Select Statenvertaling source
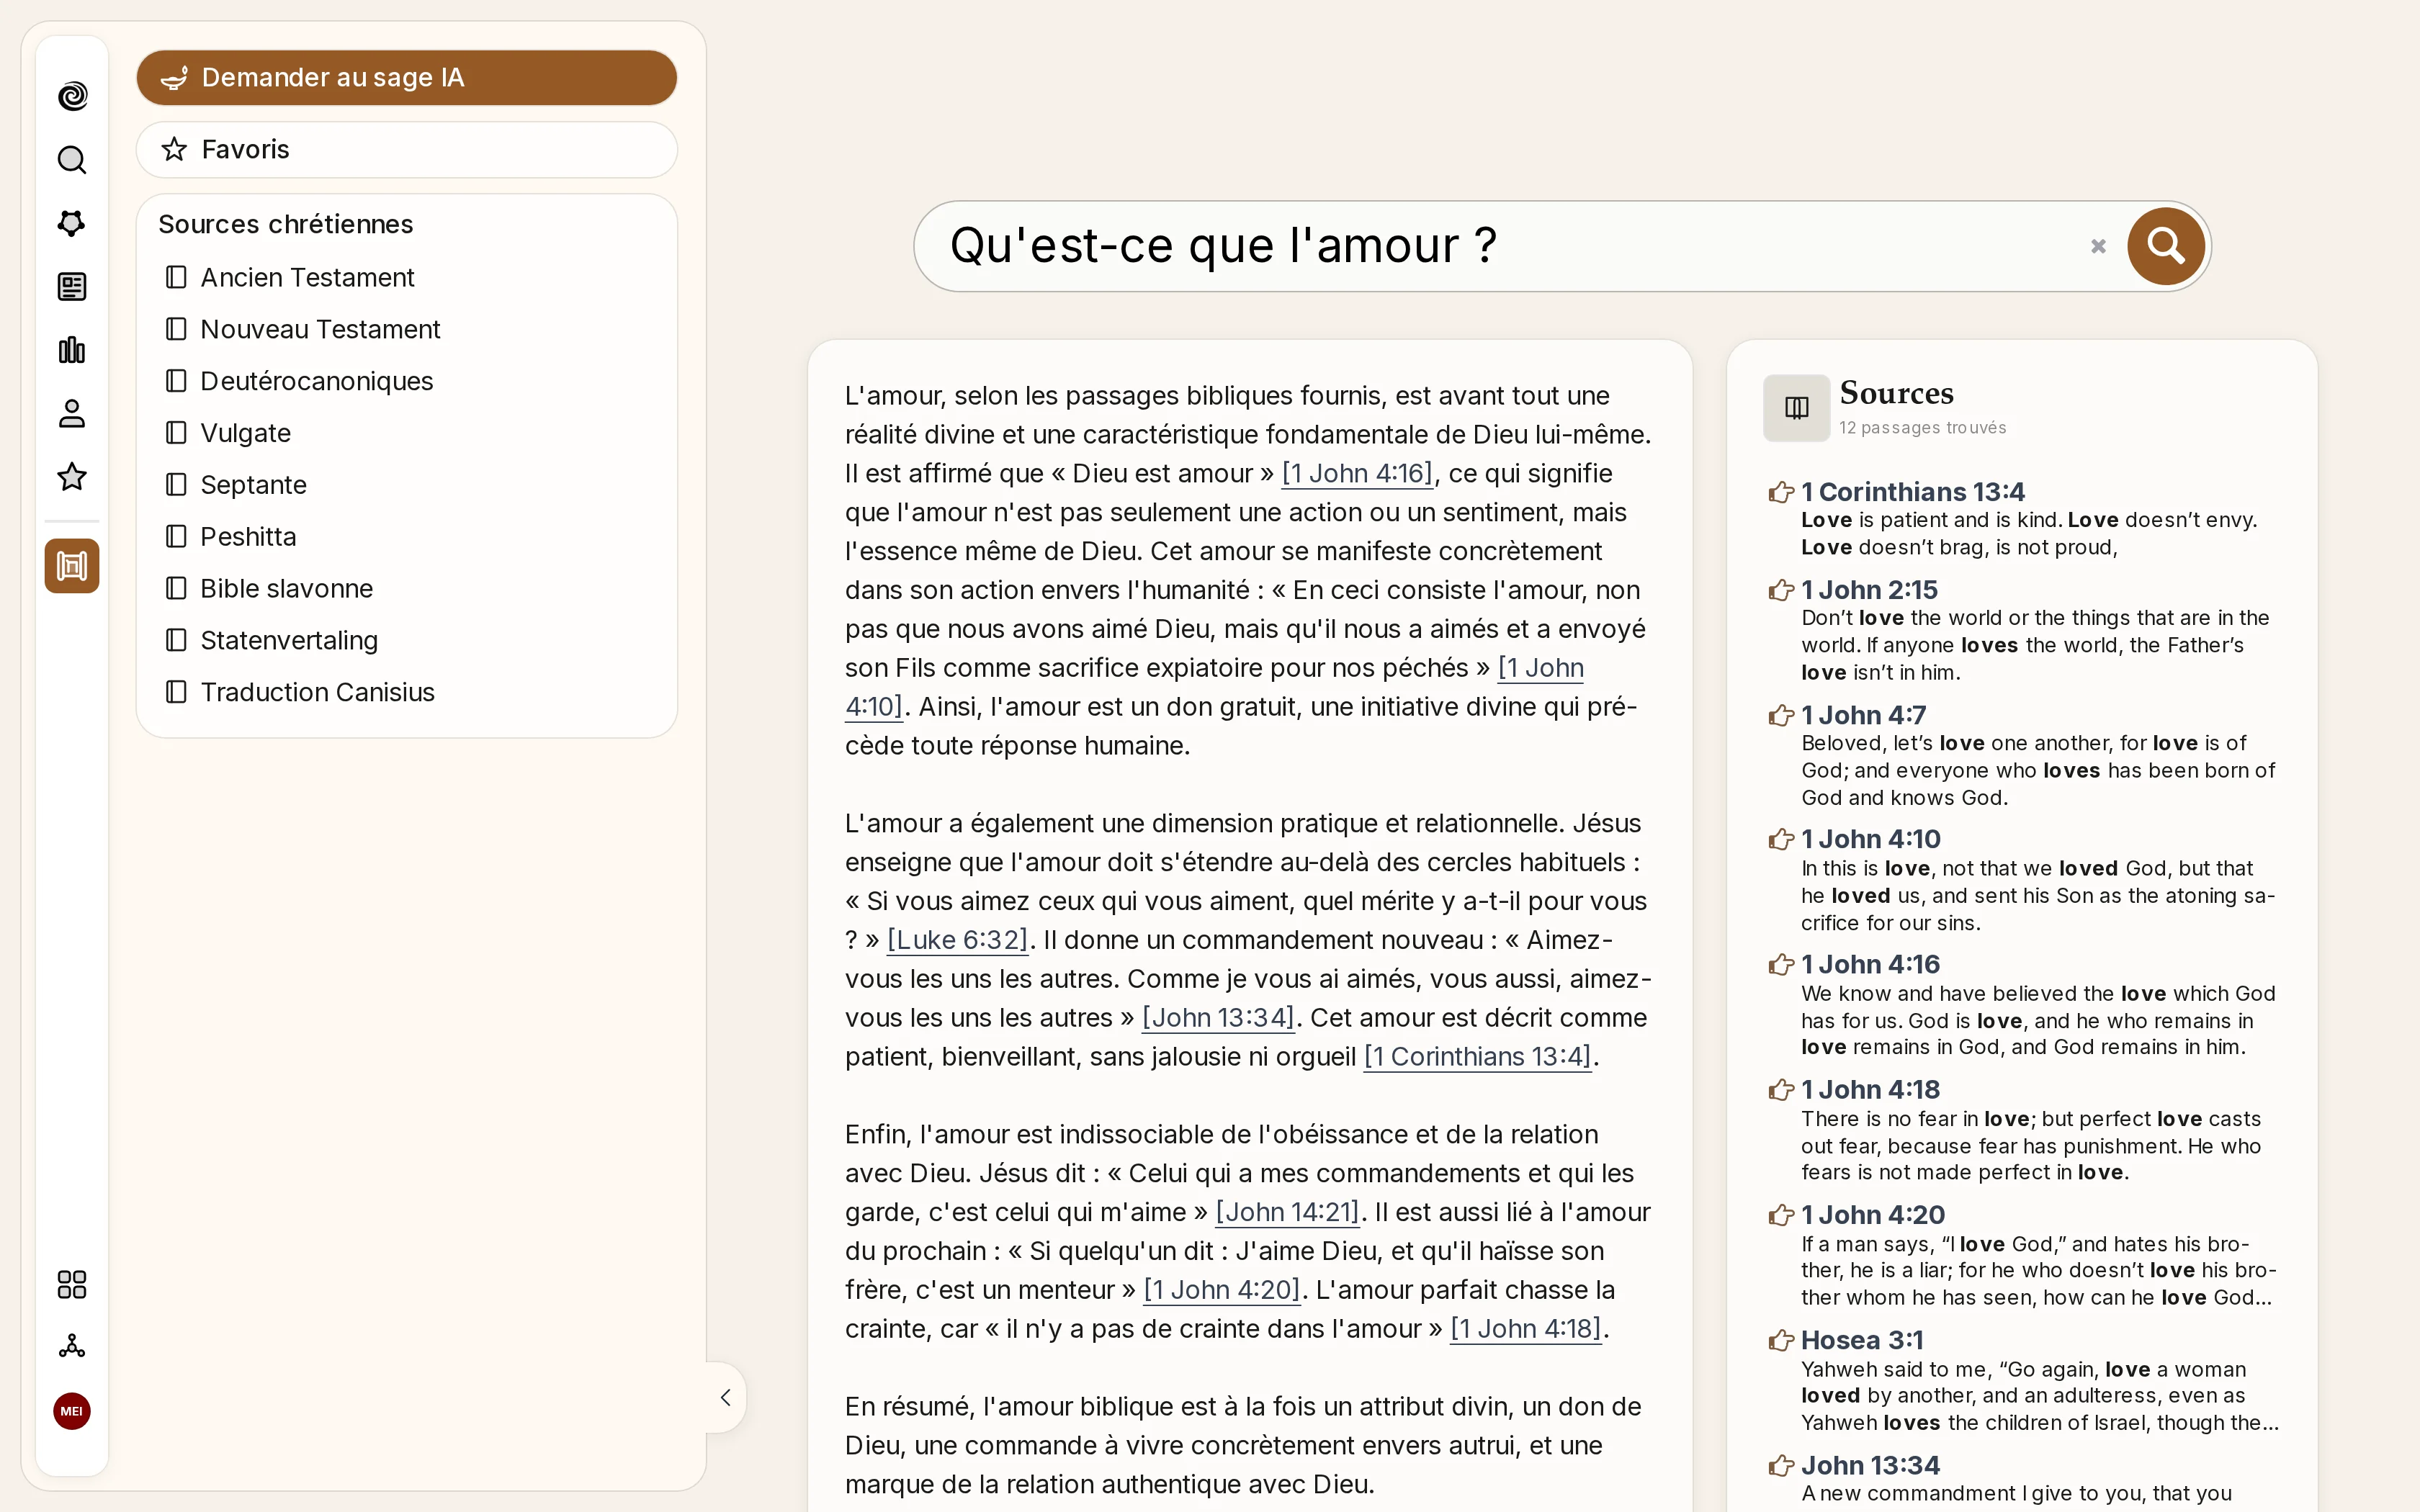The image size is (2420, 1512). coord(272,640)
